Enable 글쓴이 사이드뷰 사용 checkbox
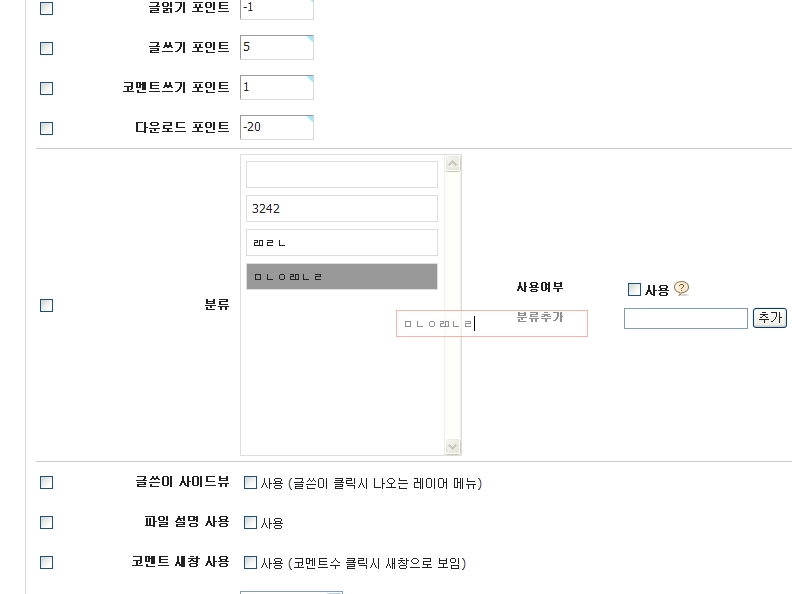Viewport: 792px width, 594px height. click(251, 483)
